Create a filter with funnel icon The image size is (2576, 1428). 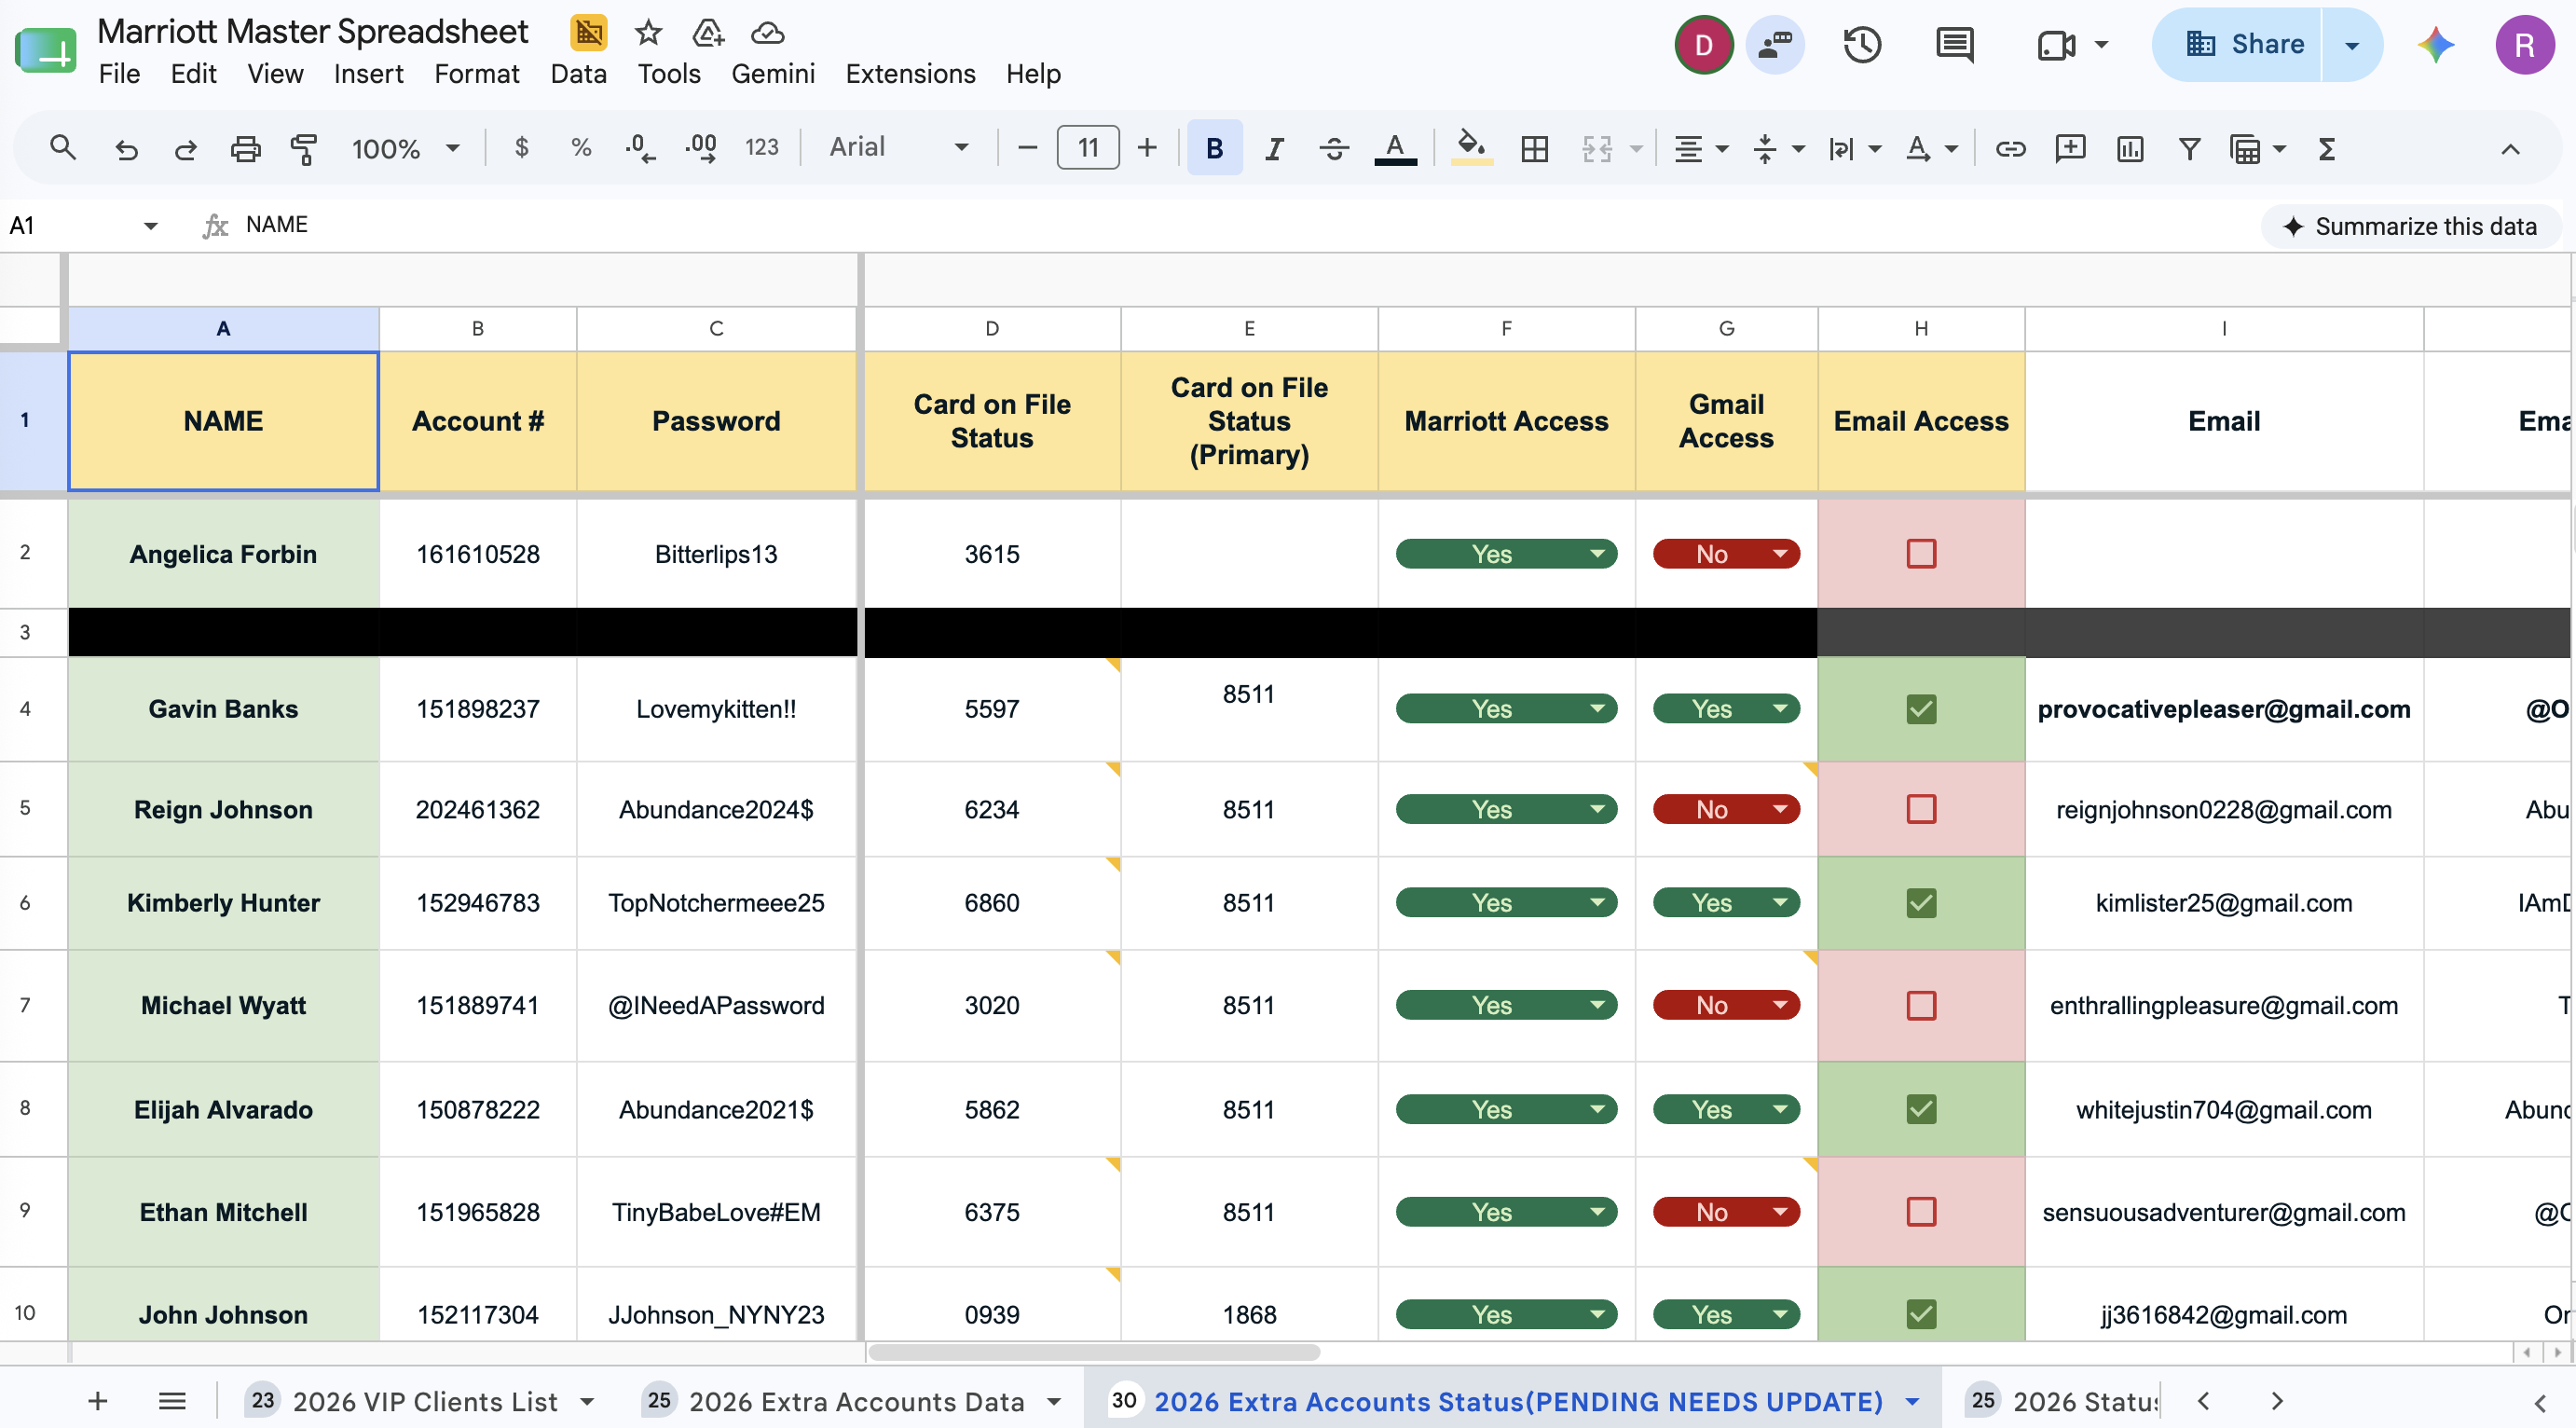[2190, 149]
